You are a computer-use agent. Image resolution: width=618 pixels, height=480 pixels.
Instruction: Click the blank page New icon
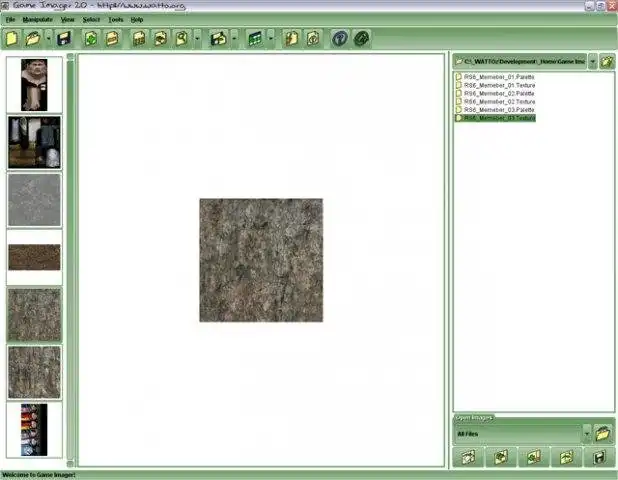[x=12, y=38]
